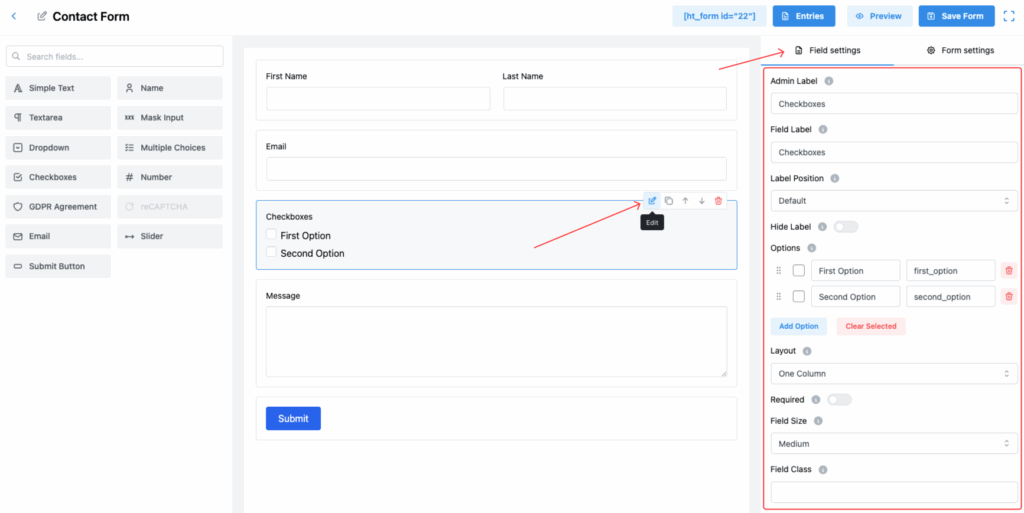Viewport: 1024px width, 513px height.
Task: Add a Checkboxes field from sidebar
Action: tap(58, 177)
